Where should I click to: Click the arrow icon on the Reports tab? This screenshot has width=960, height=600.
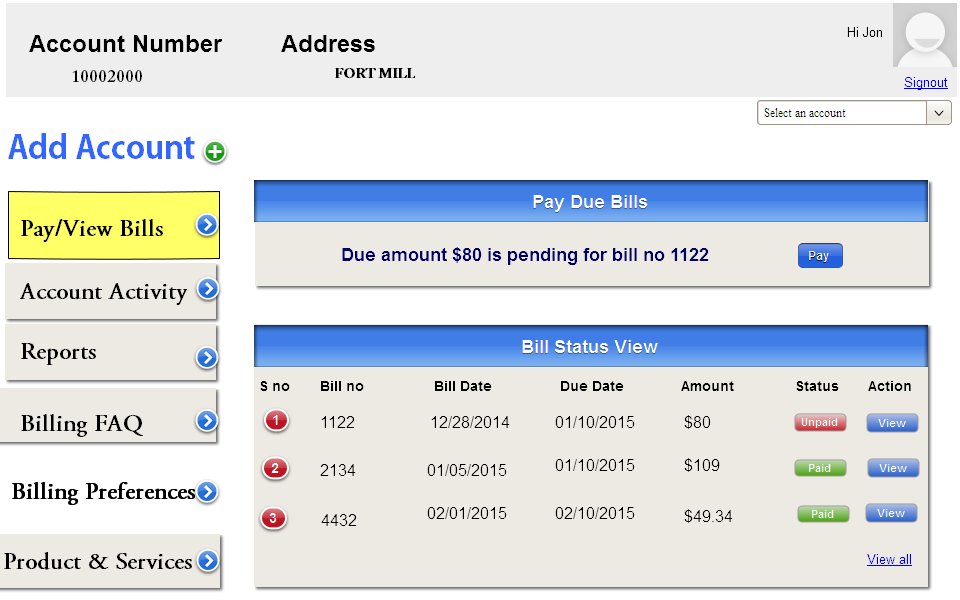tap(207, 356)
